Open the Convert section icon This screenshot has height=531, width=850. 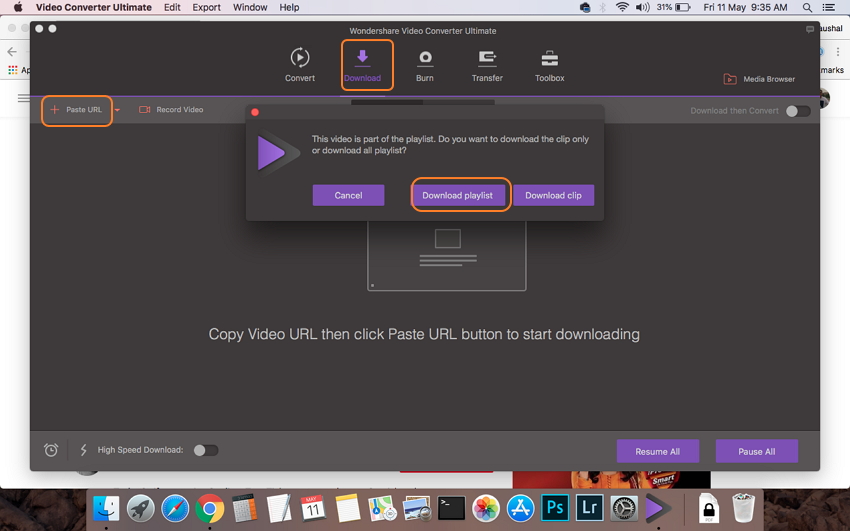[299, 64]
